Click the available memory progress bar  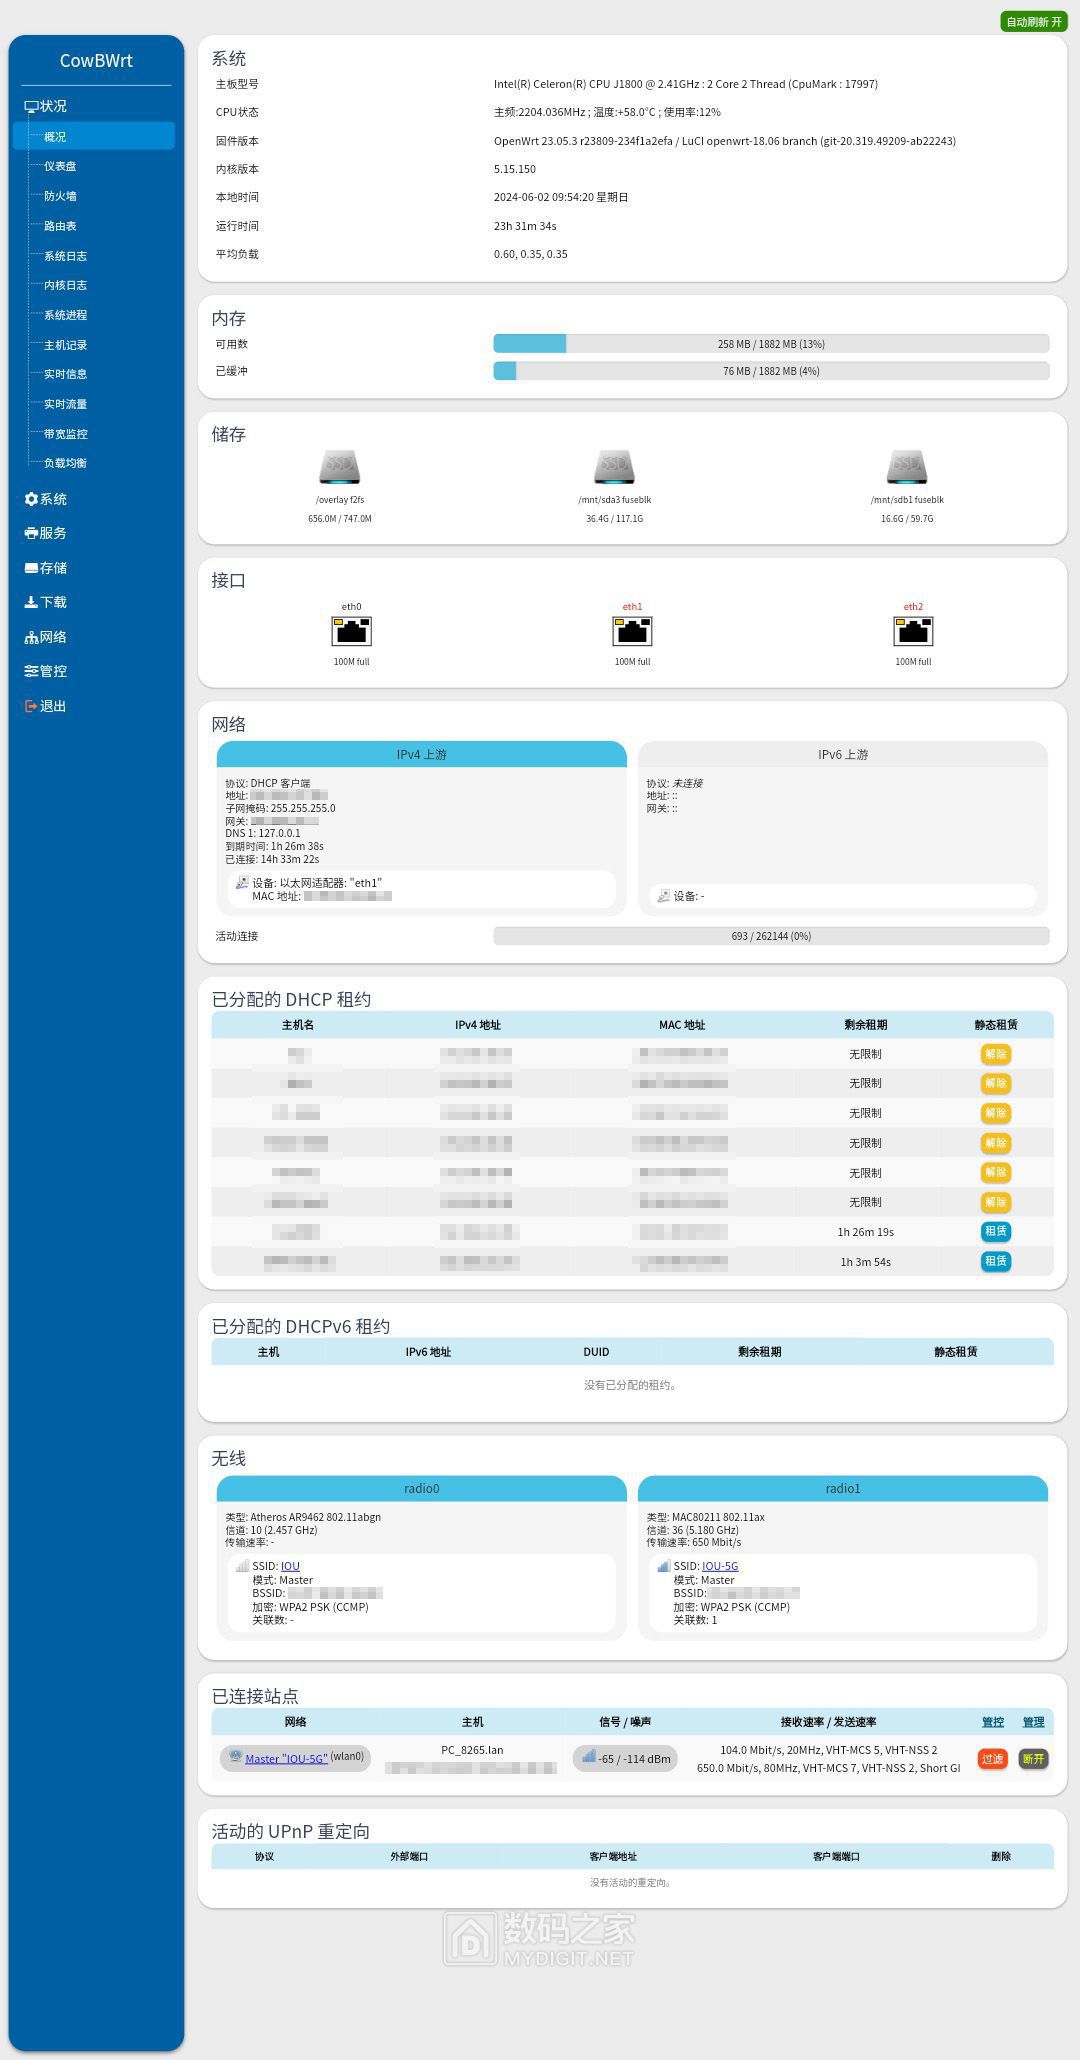pos(771,344)
